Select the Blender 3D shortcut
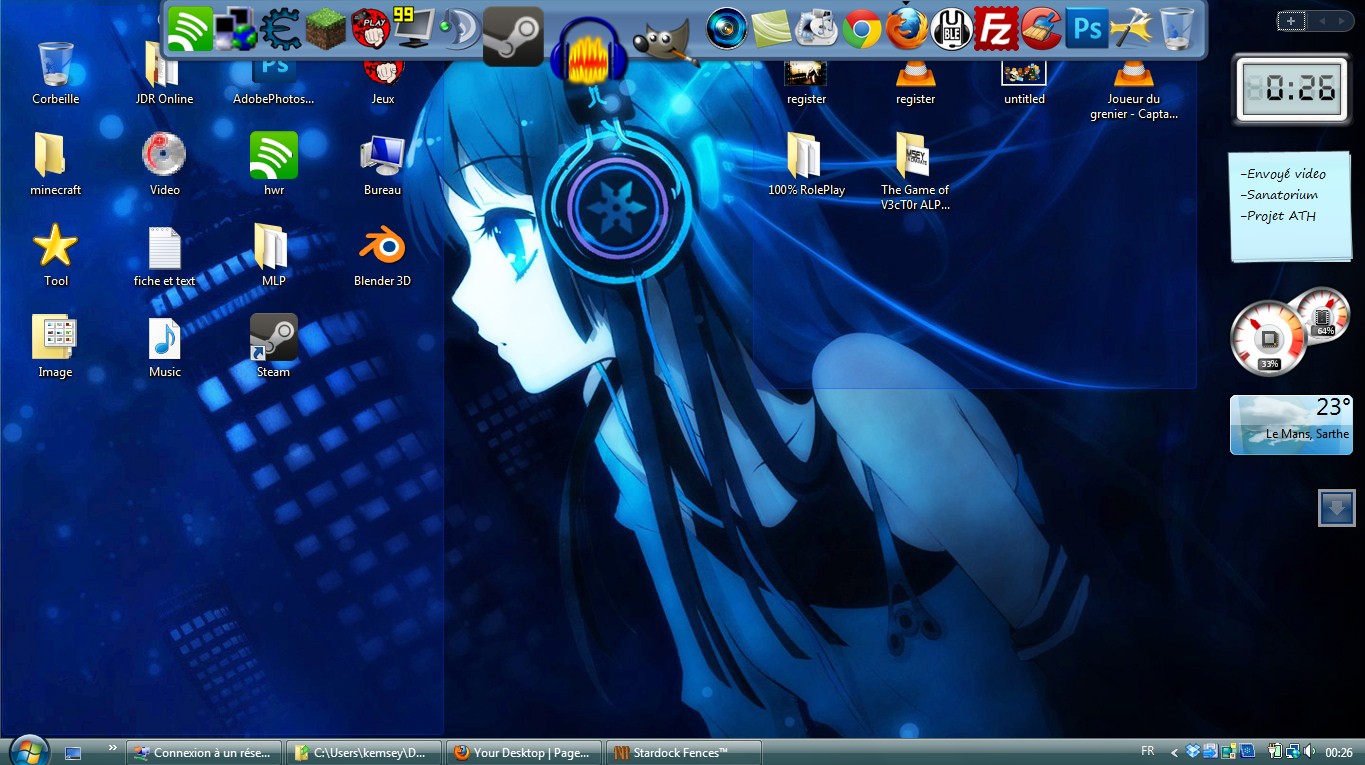 pyautogui.click(x=382, y=256)
